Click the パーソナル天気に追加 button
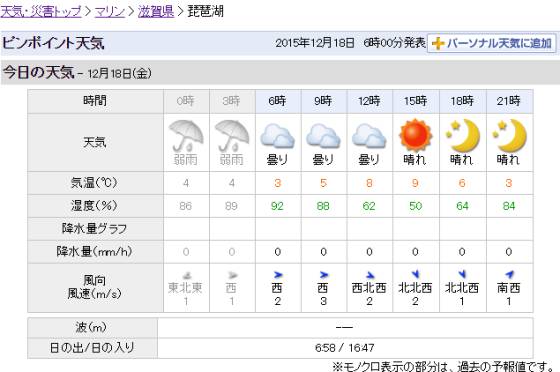Viewport: 560px width, 372px height. click(491, 43)
